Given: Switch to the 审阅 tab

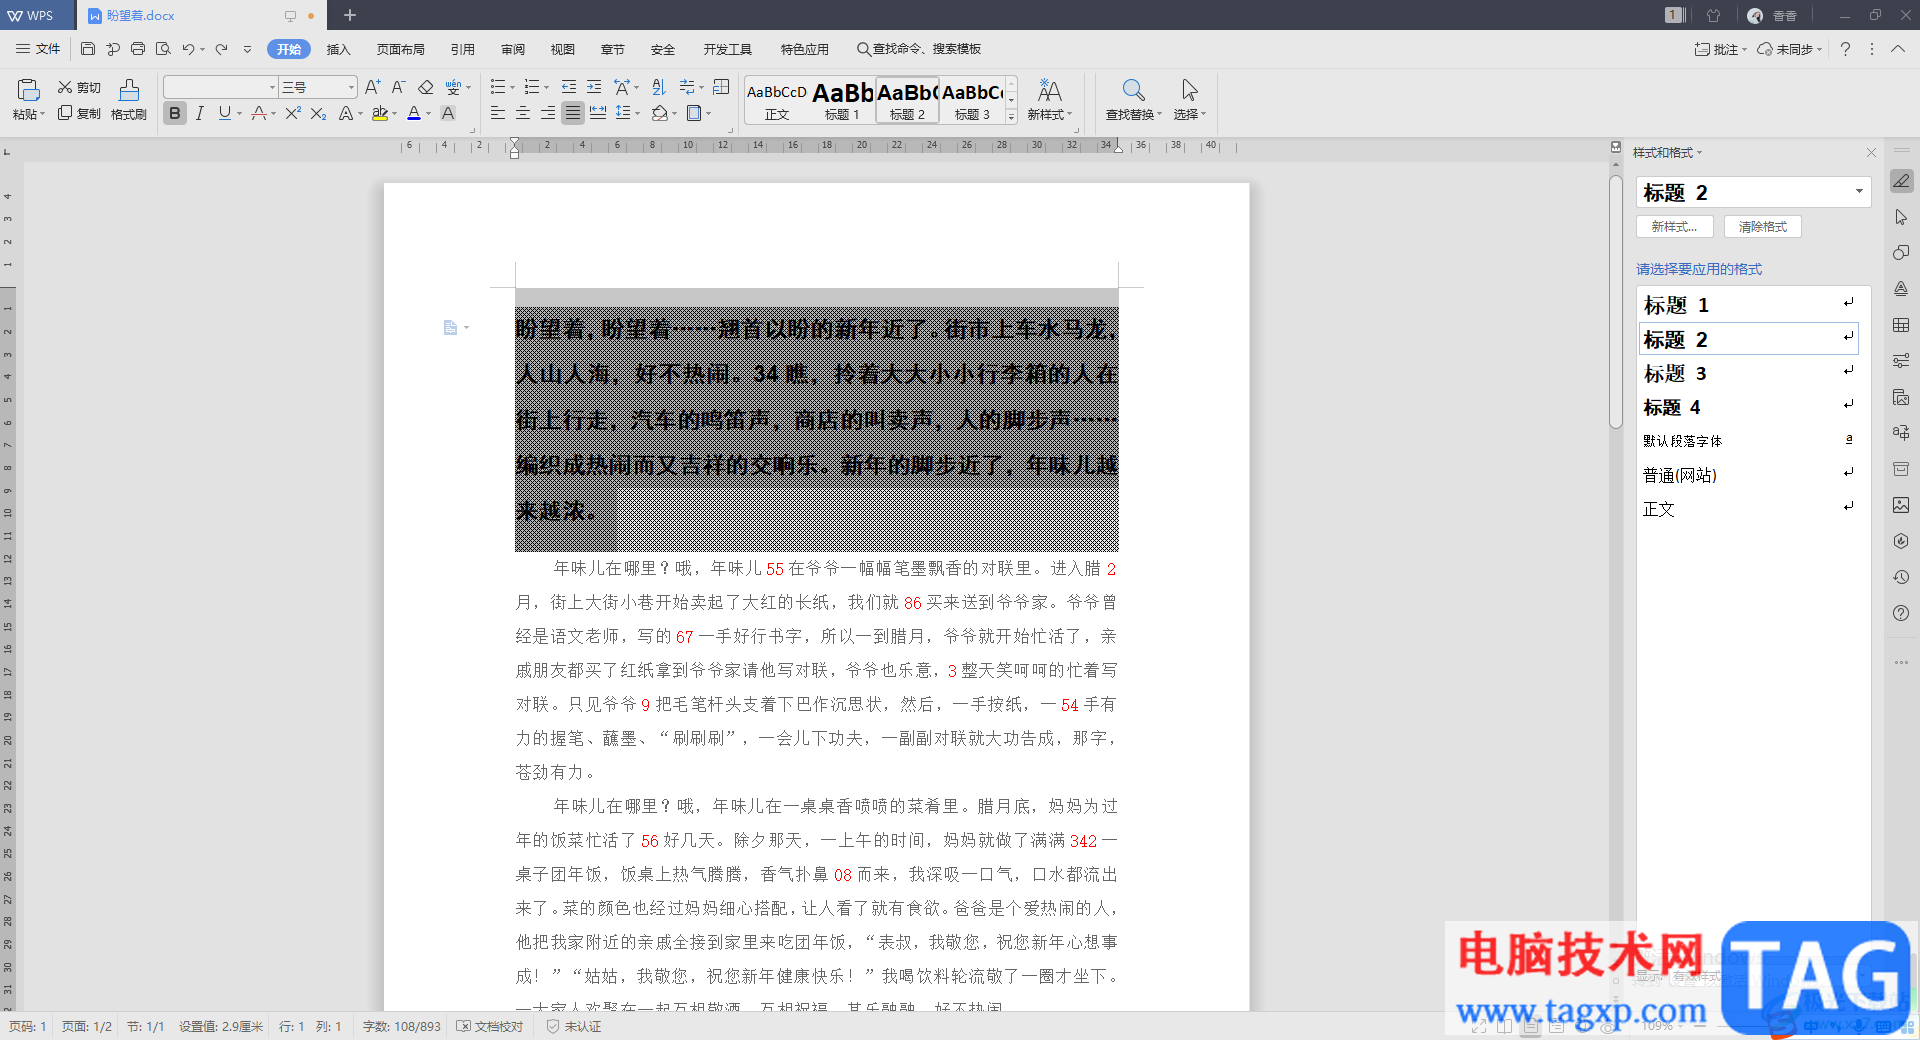Looking at the screenshot, I should pyautogui.click(x=513, y=49).
